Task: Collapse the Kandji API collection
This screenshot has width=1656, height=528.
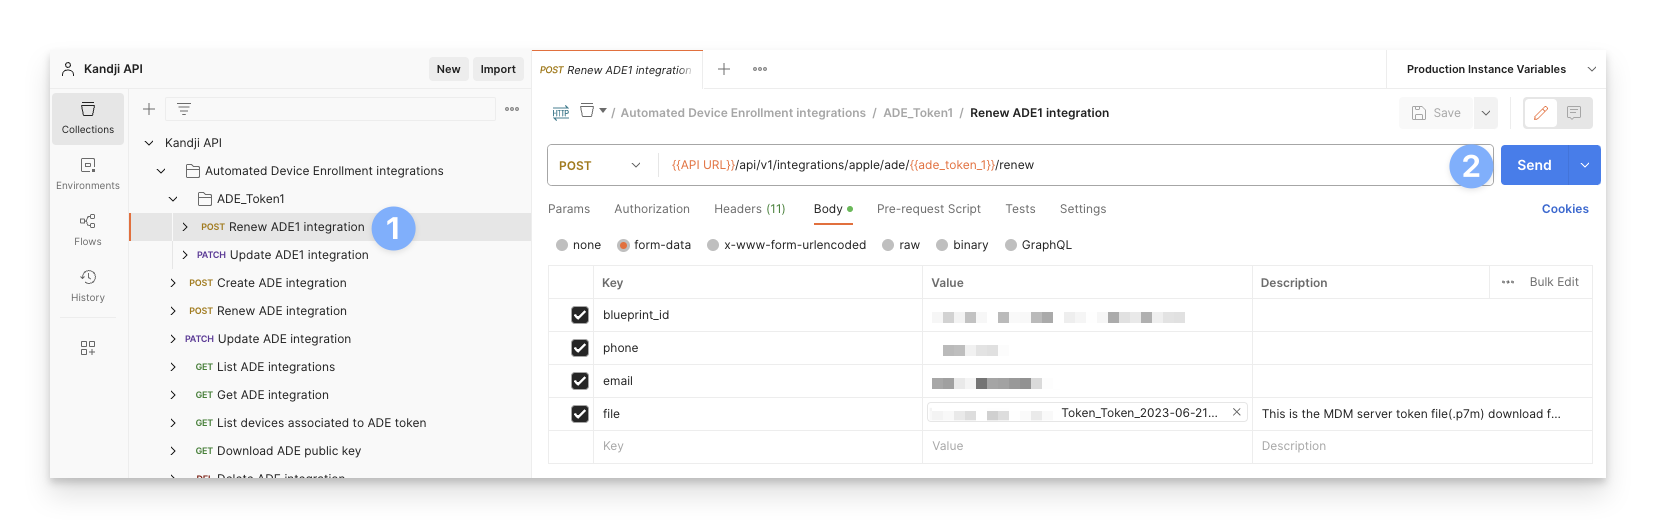Action: [149, 143]
